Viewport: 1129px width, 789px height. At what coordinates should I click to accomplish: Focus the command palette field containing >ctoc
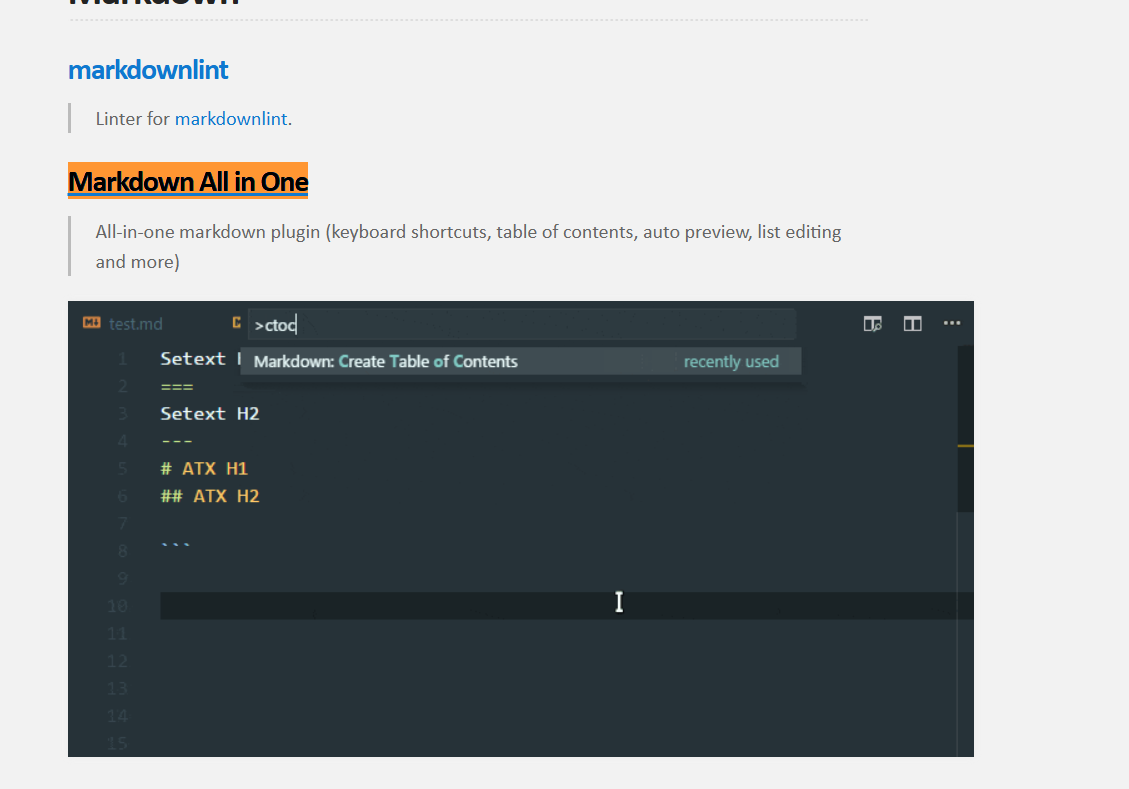pyautogui.click(x=521, y=325)
